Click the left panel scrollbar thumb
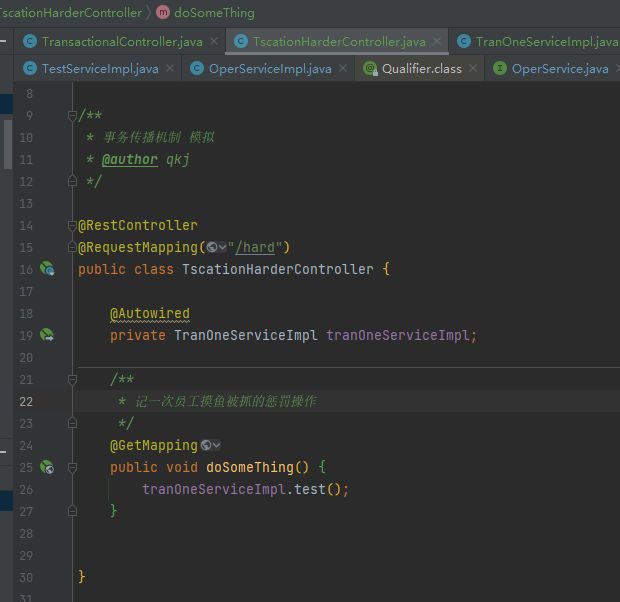This screenshot has width=620, height=602. click(8, 144)
